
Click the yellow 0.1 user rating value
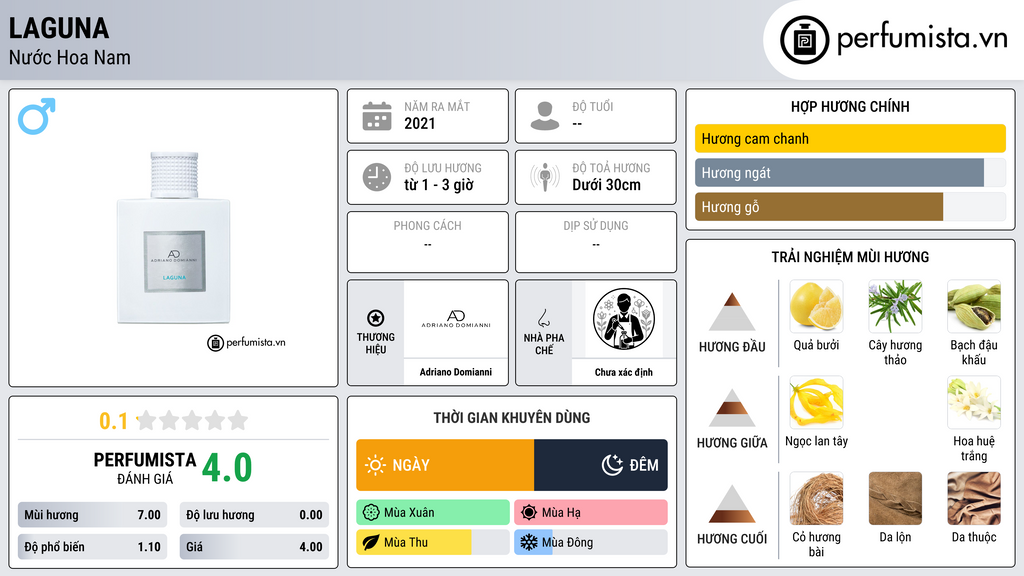tap(113, 421)
